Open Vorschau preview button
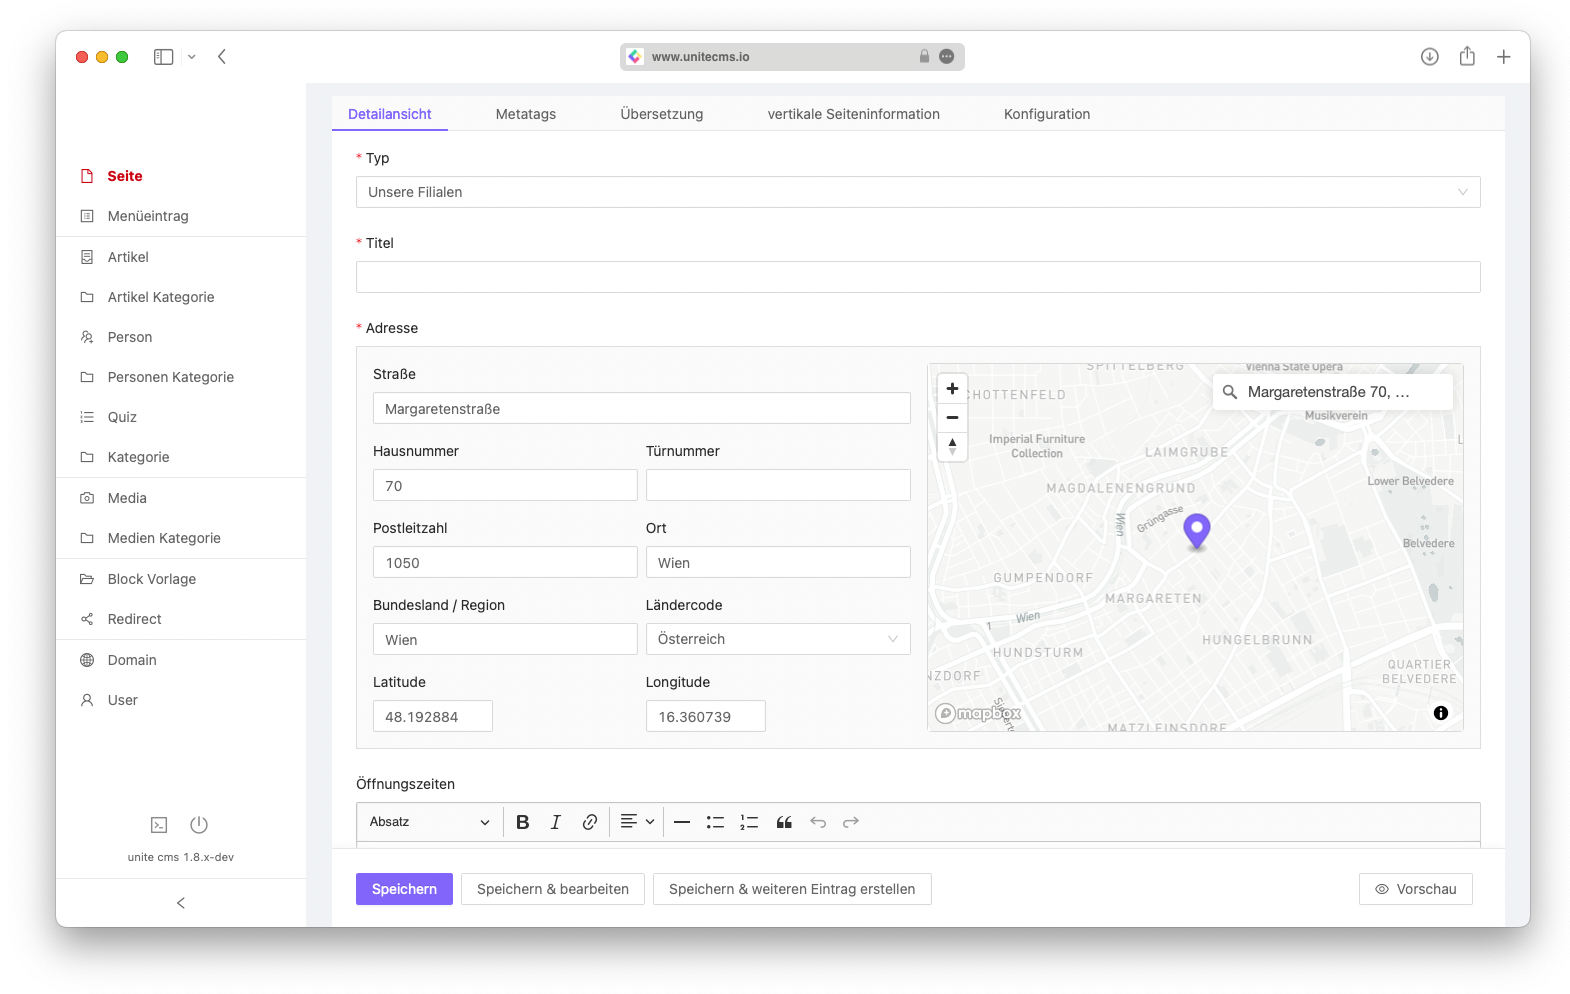This screenshot has height=994, width=1570. click(1416, 889)
